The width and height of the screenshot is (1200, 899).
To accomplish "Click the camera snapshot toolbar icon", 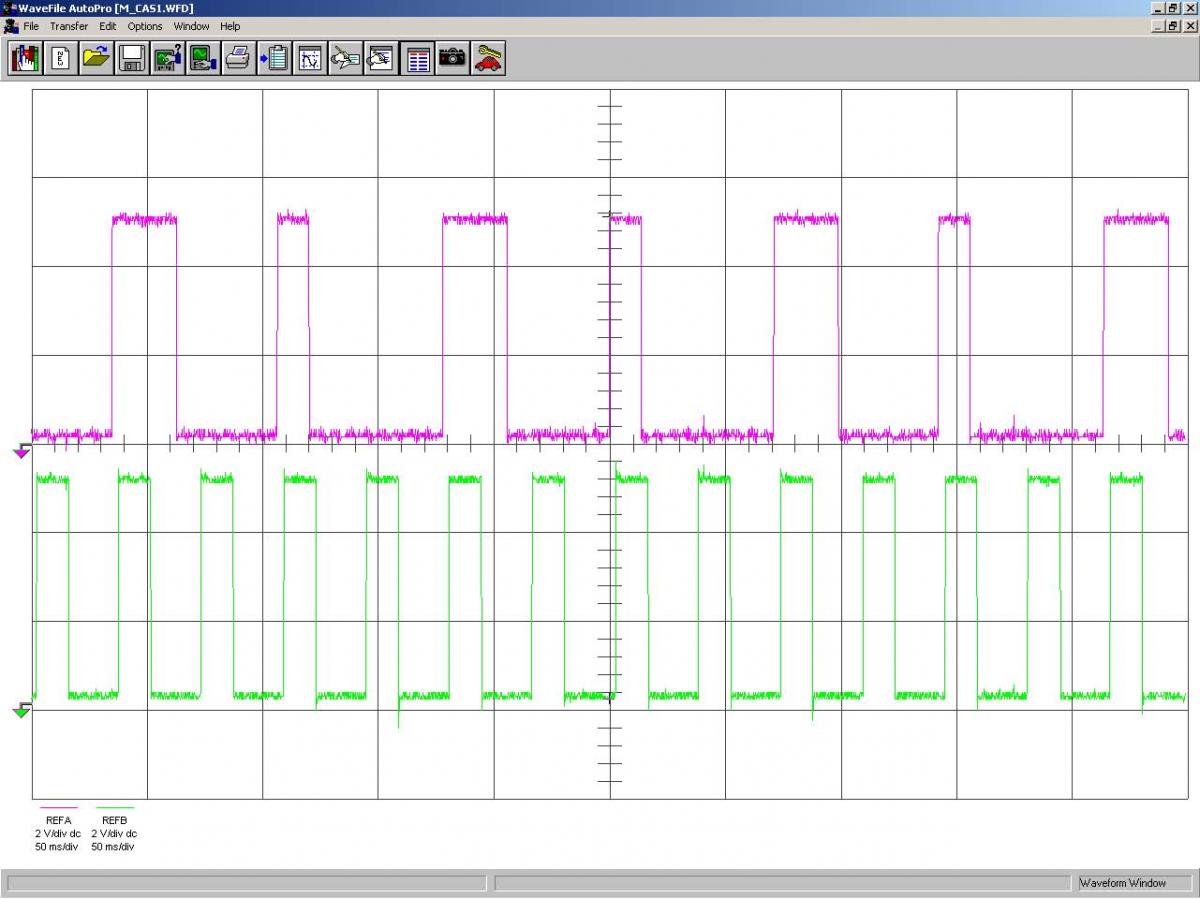I will (453, 59).
